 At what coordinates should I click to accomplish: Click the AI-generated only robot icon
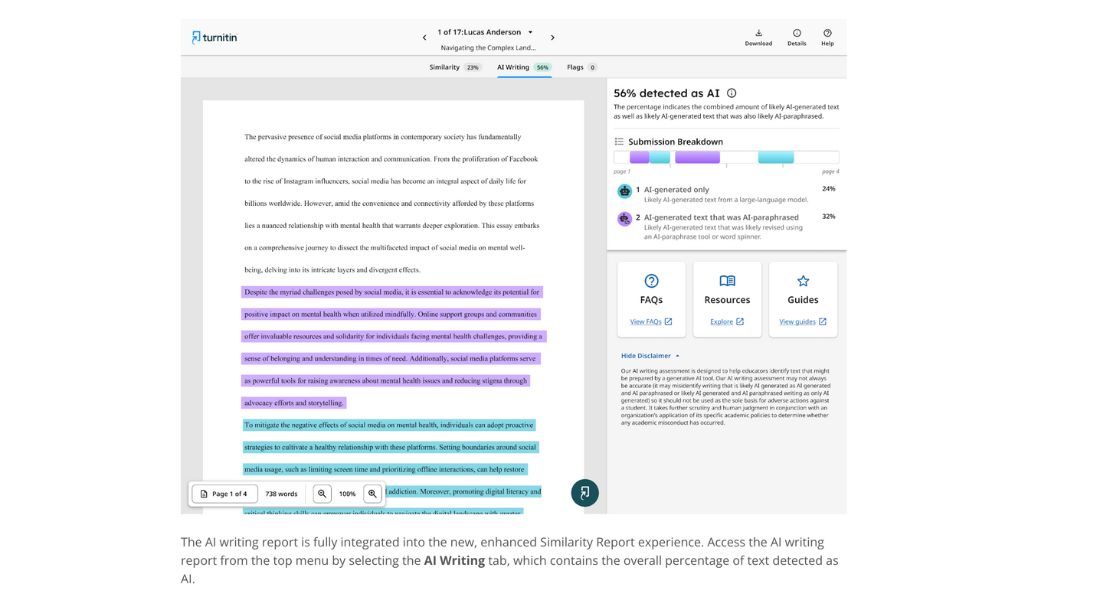pyautogui.click(x=623, y=191)
